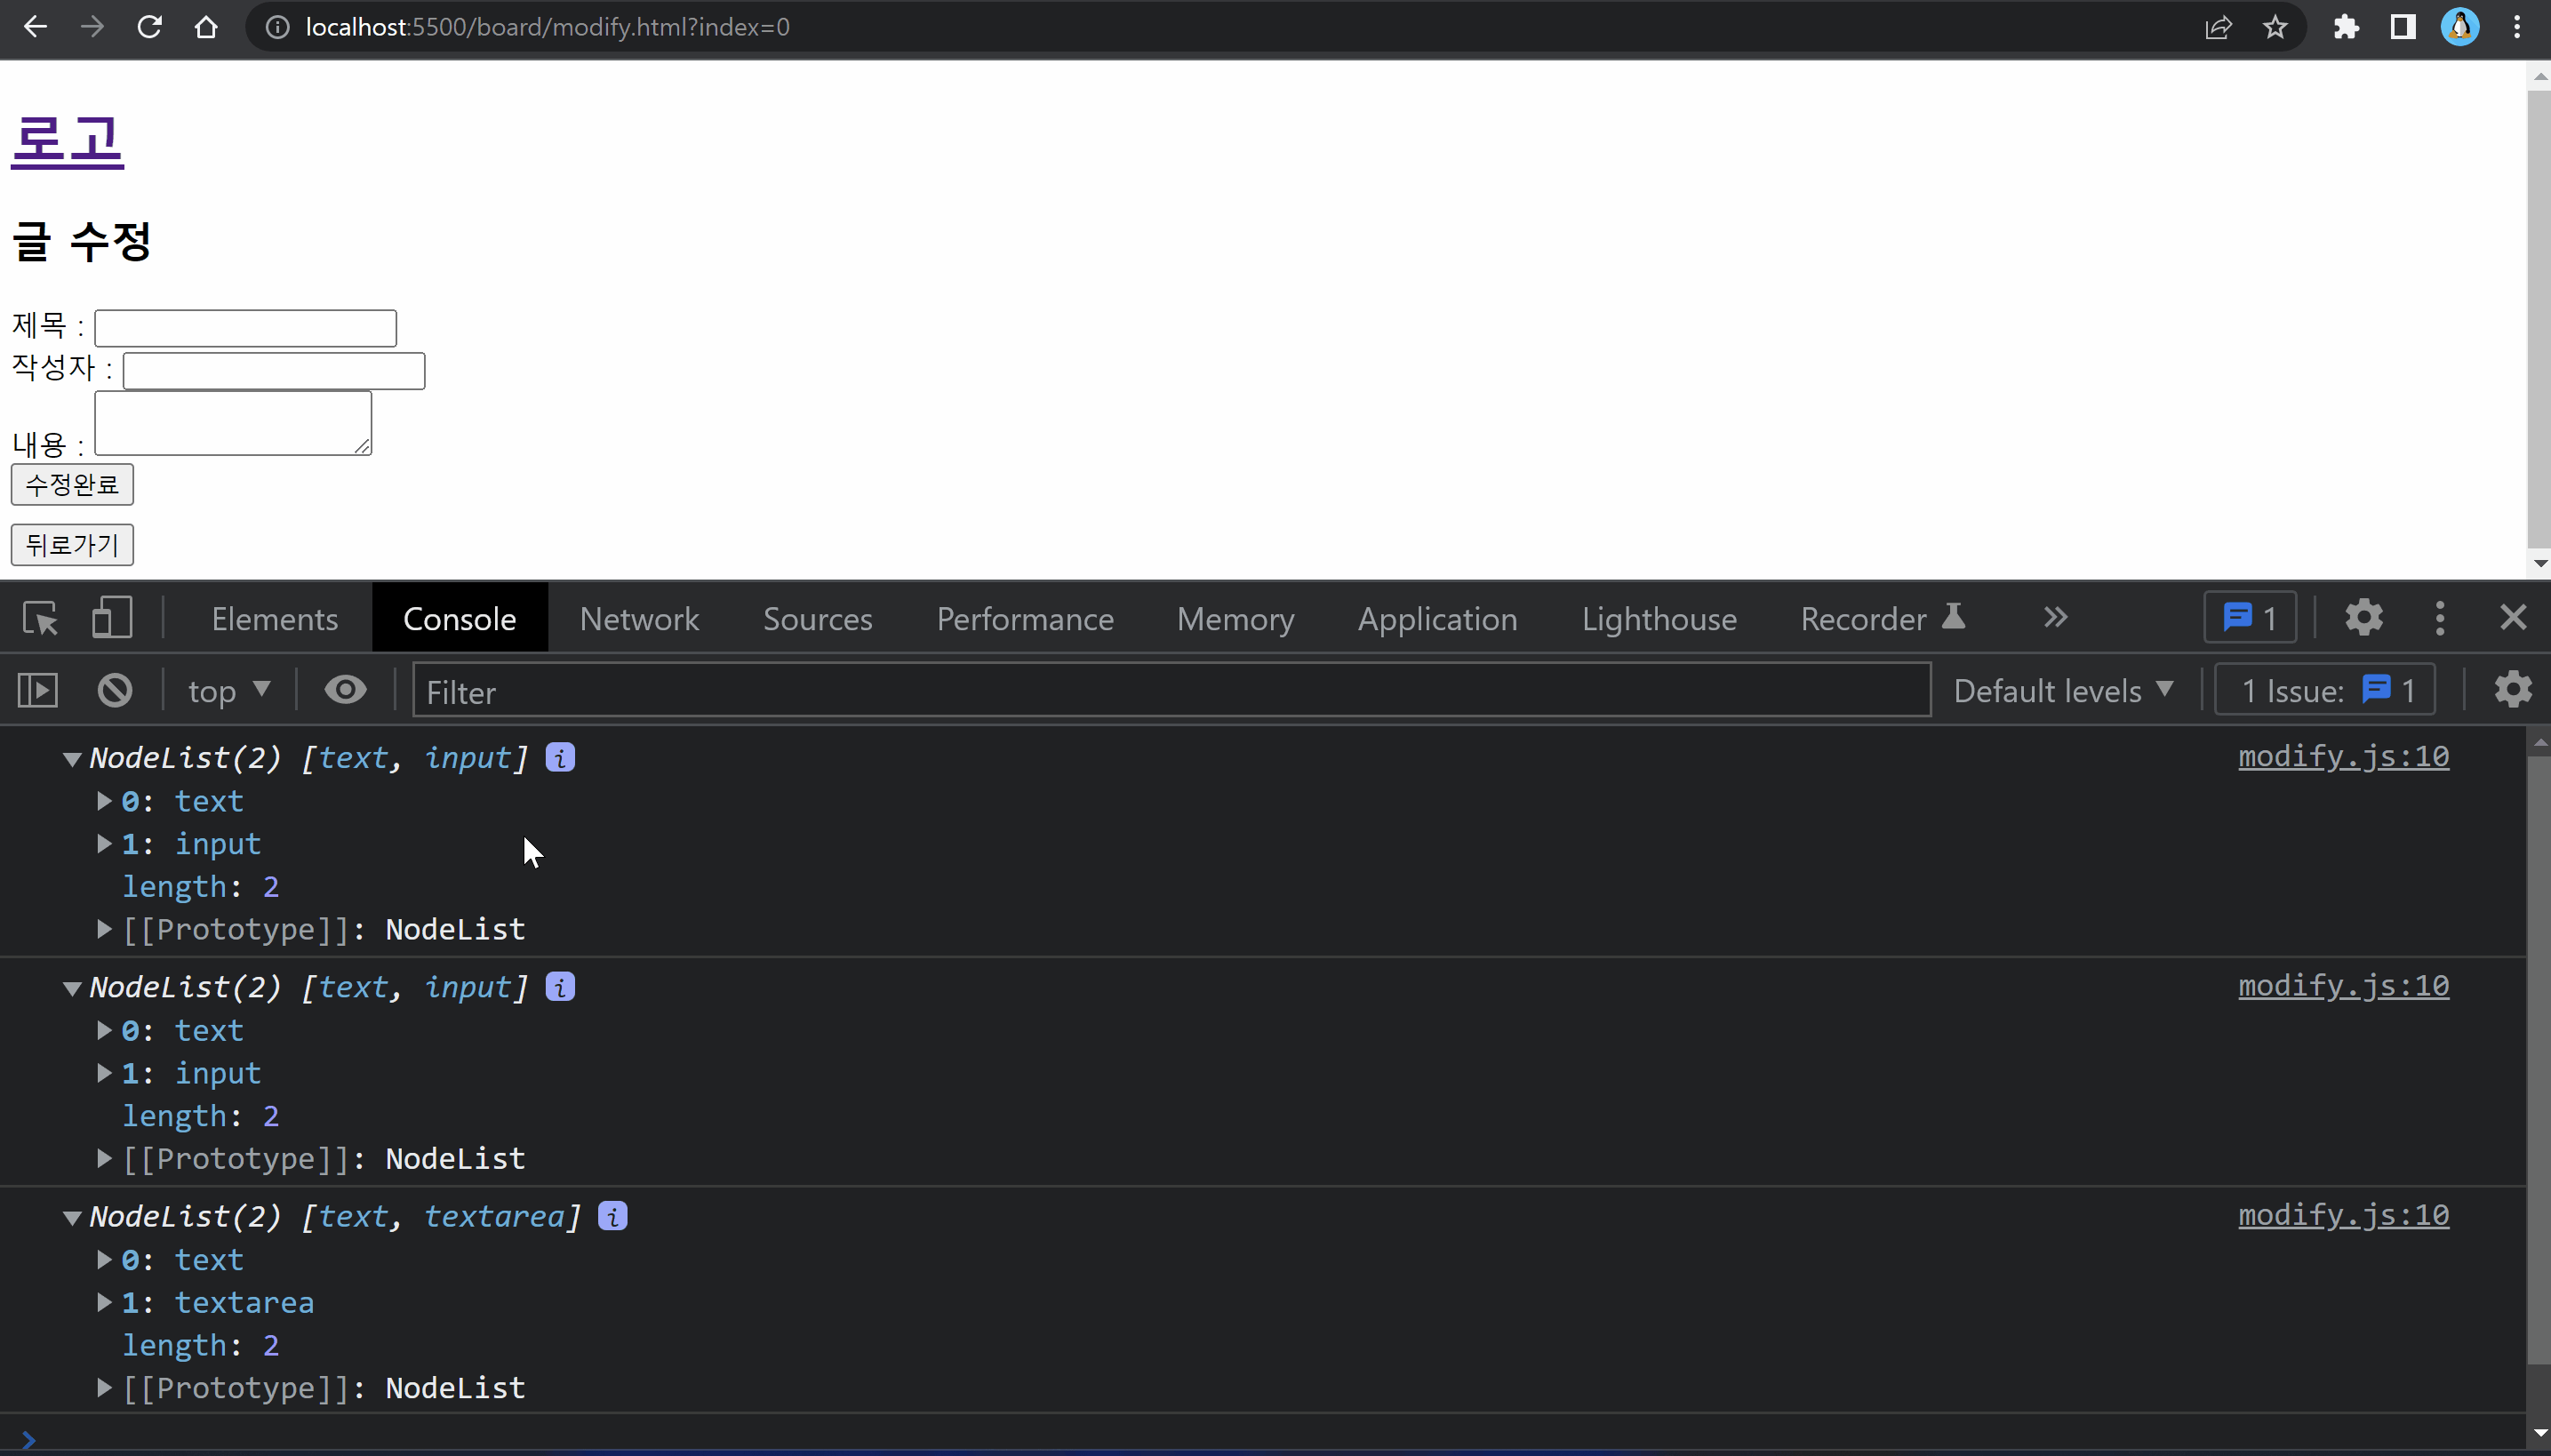Reload the page via browser refresh icon

(150, 27)
